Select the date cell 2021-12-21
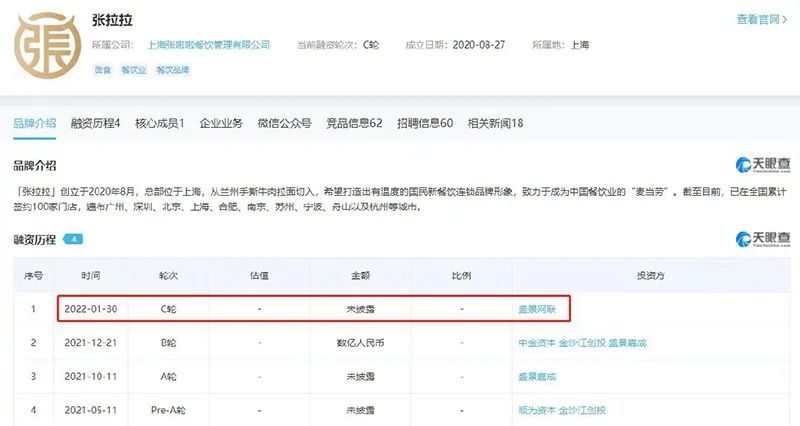The width and height of the screenshot is (800, 426). (x=90, y=343)
